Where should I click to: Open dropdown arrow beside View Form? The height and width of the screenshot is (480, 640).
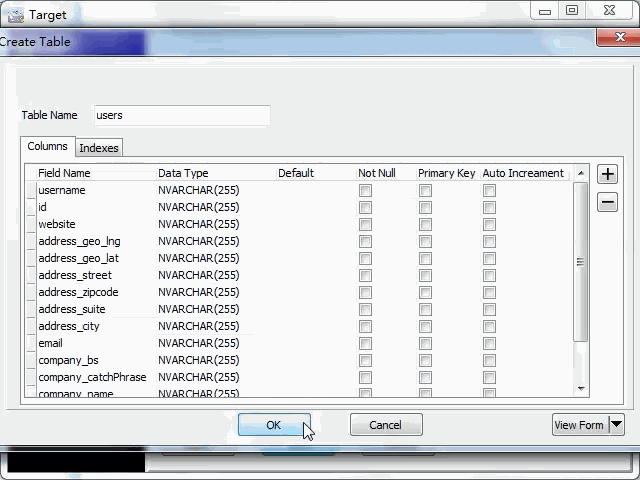click(x=616, y=425)
